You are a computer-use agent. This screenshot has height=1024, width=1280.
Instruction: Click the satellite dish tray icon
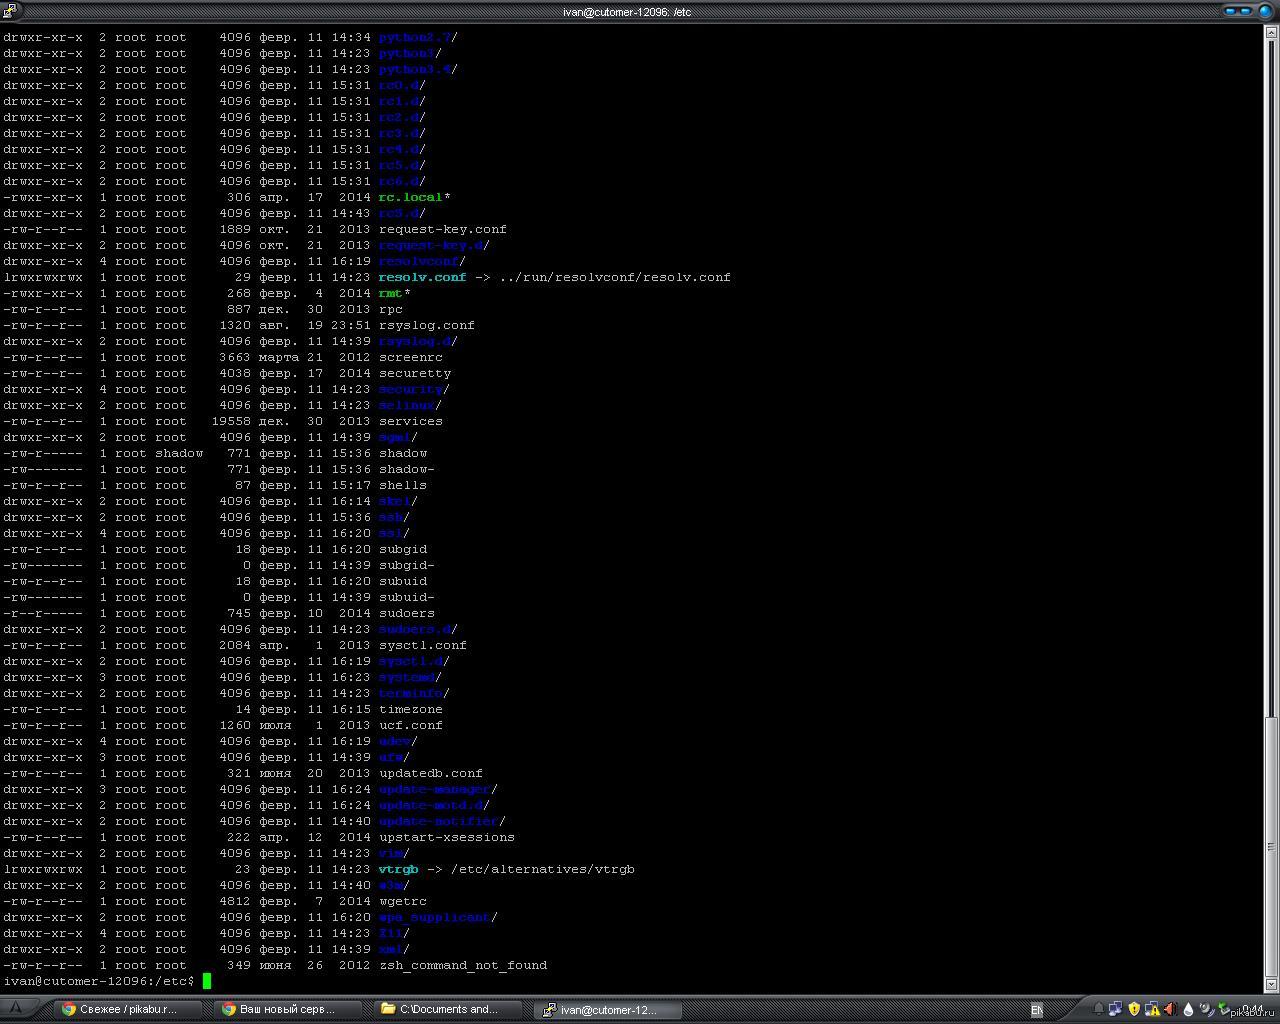[x=1206, y=1009]
